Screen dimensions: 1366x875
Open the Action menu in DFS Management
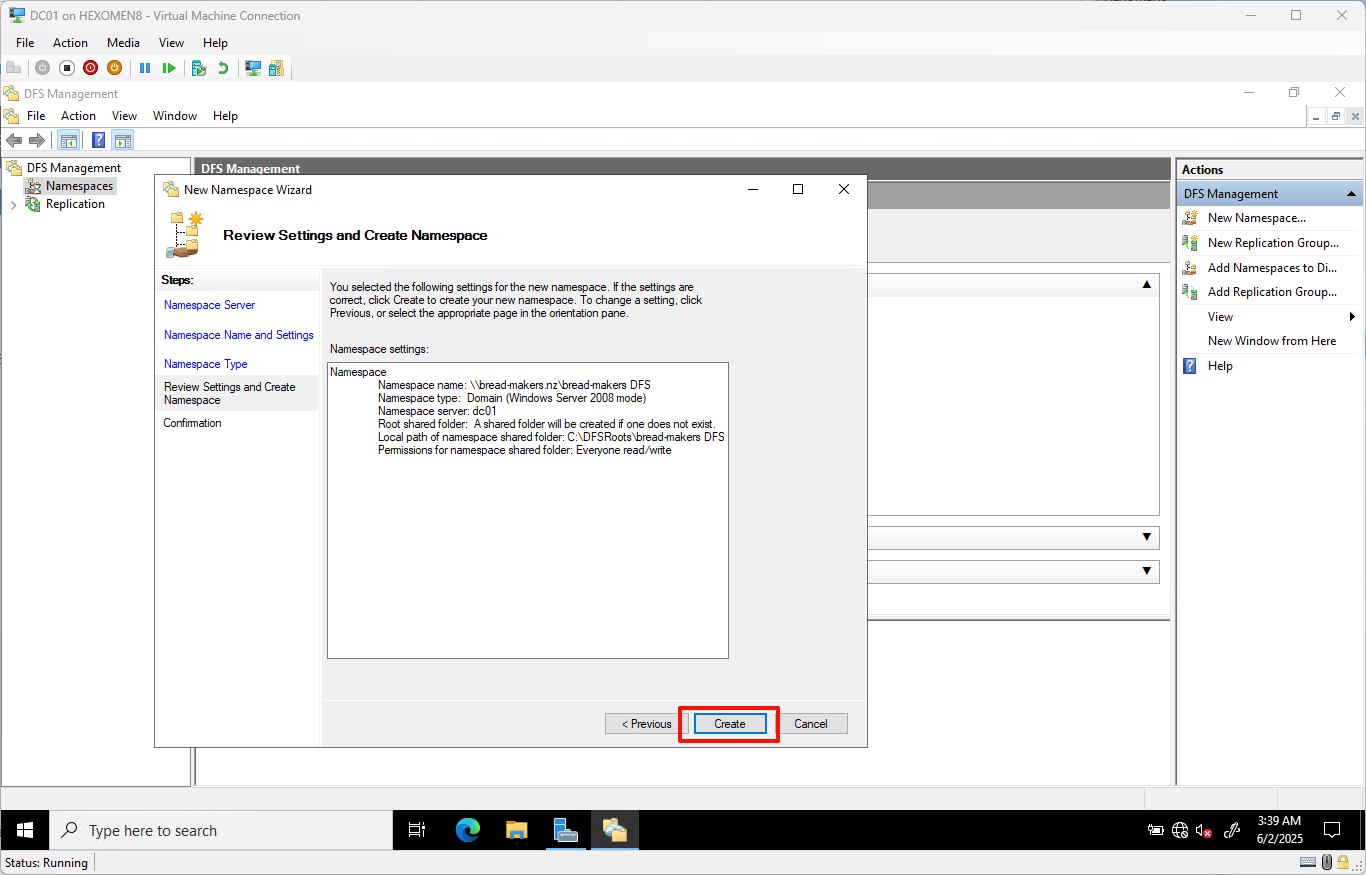pos(78,115)
